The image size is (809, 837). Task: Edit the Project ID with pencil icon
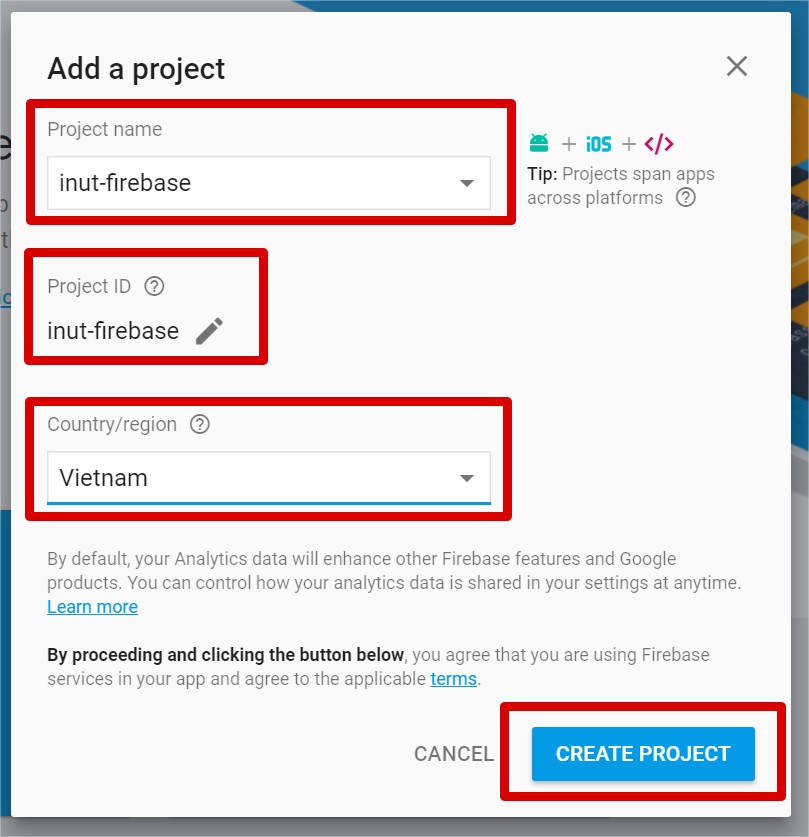(209, 331)
